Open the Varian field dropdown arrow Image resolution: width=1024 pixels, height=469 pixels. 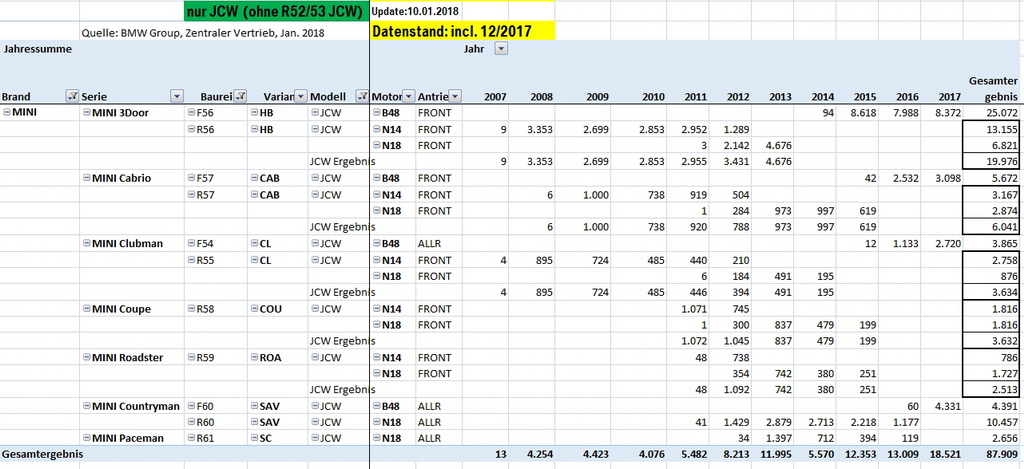300,96
